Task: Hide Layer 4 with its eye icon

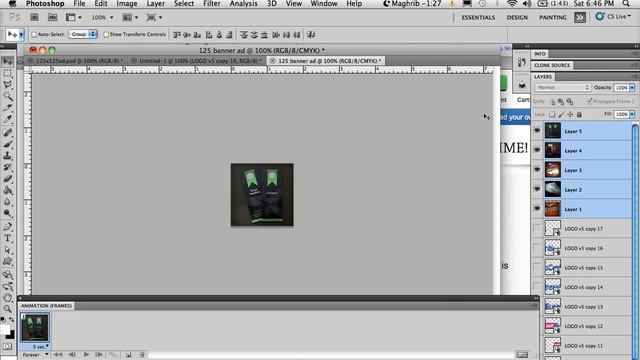Action: pyautogui.click(x=537, y=150)
